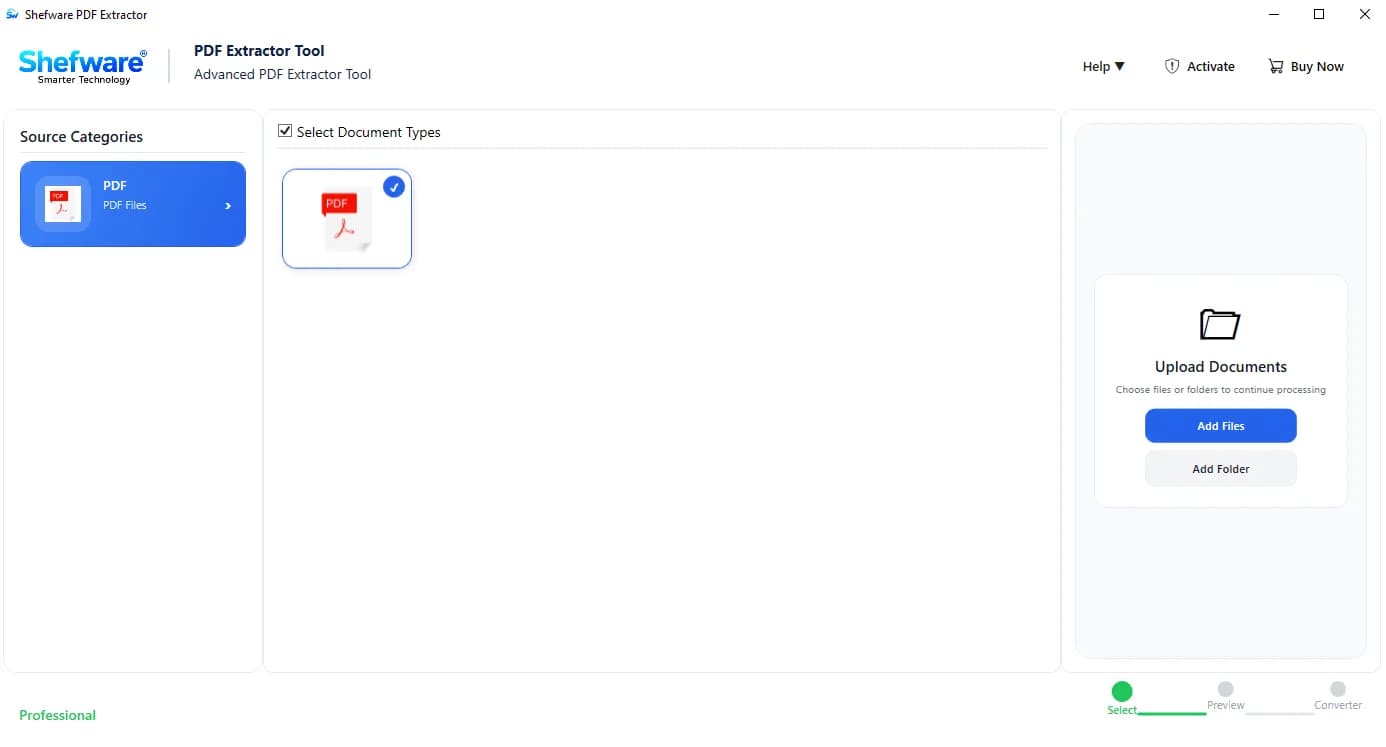Image resolution: width=1386 pixels, height=747 pixels.
Task: Maximize the Shefware PDF Extractor window
Action: (x=1319, y=14)
